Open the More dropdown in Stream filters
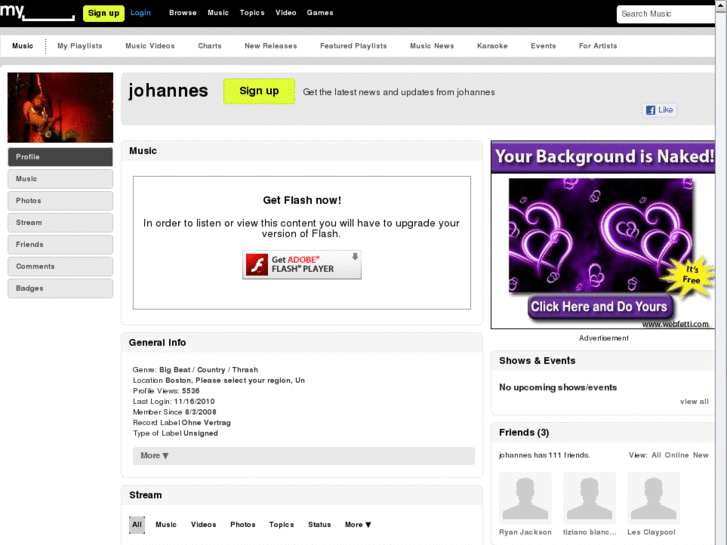 click(x=358, y=525)
